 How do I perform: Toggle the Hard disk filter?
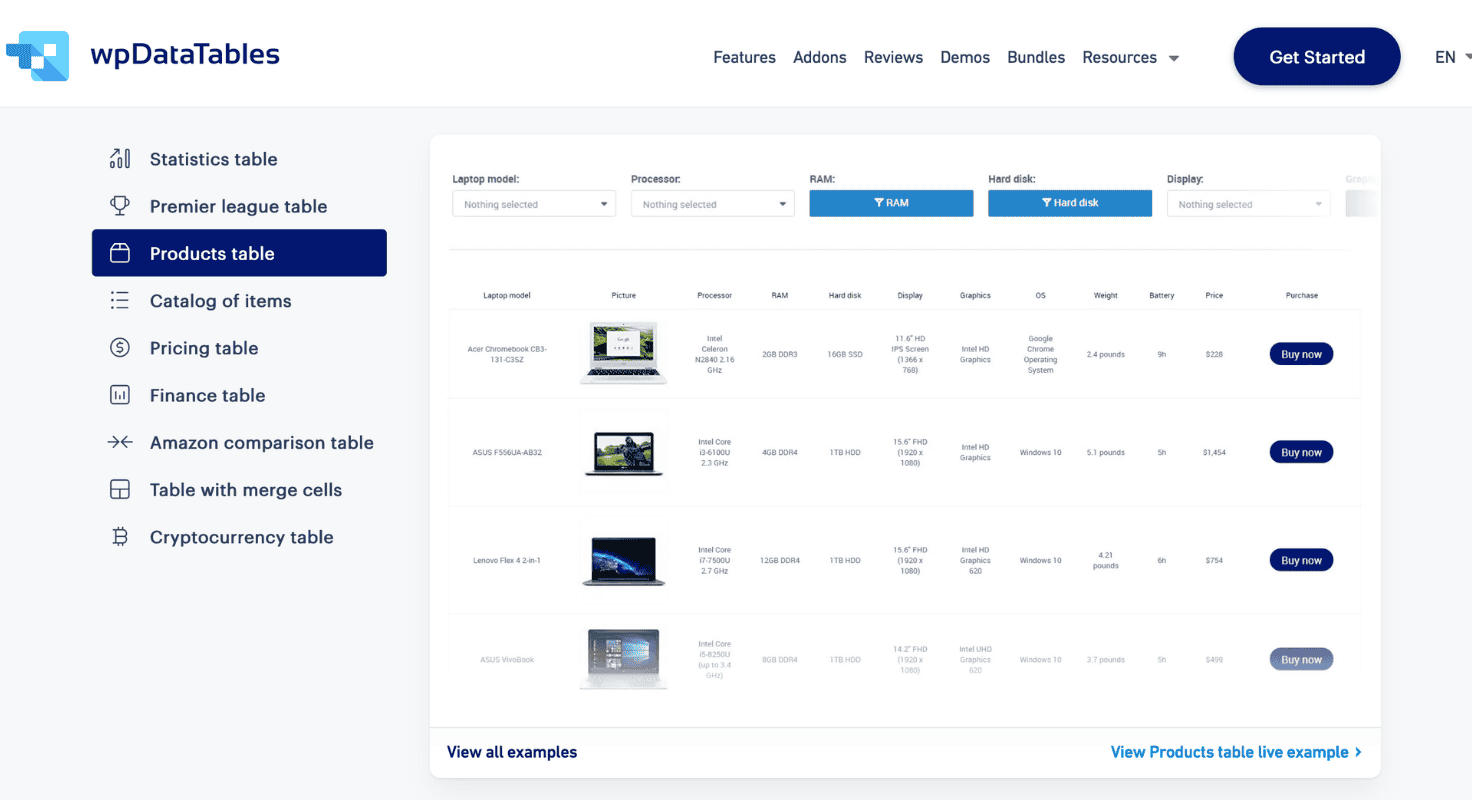(1069, 203)
